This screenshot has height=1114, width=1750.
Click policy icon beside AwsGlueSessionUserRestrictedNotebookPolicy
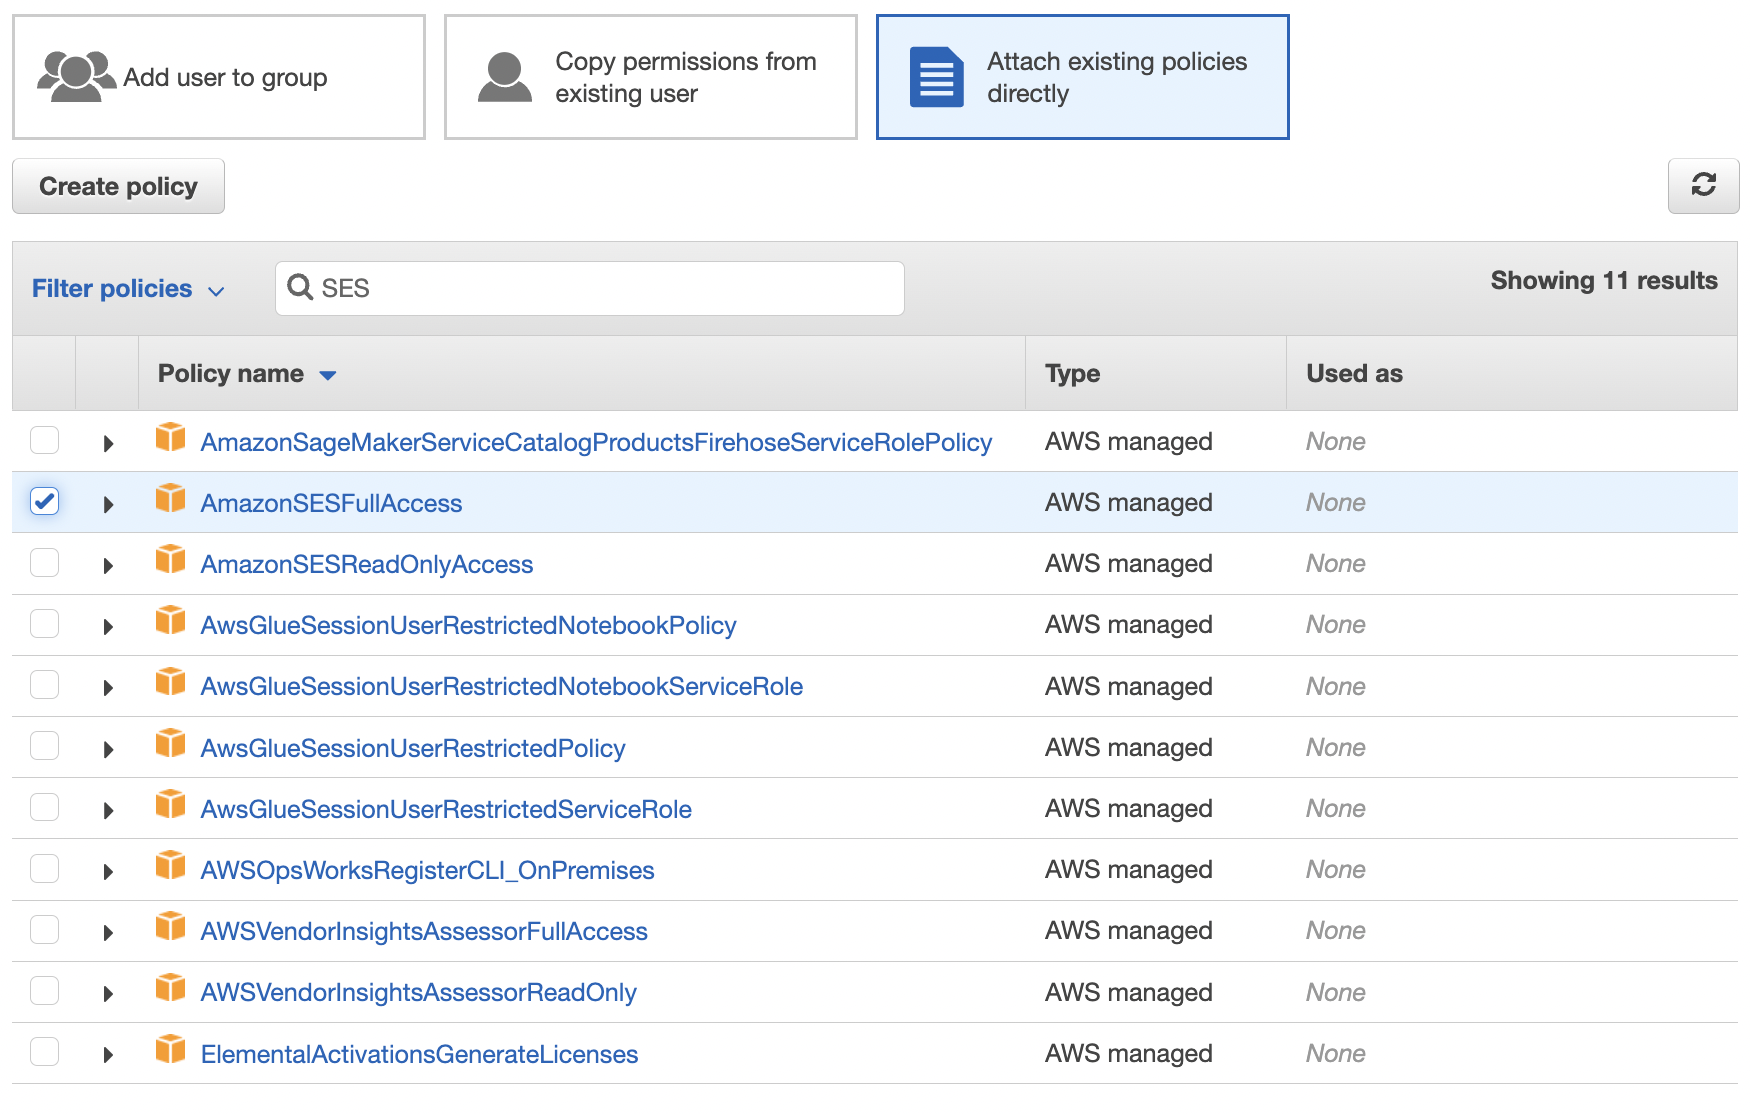[x=171, y=620]
